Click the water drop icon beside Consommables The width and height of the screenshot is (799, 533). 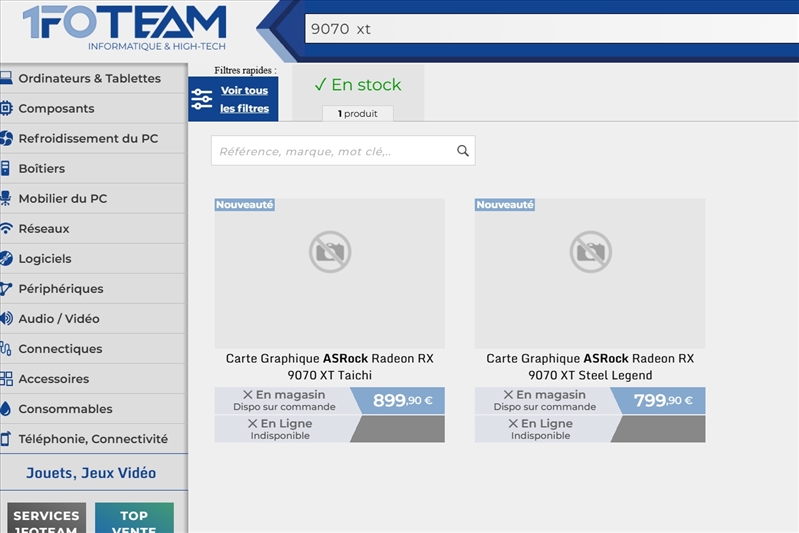pyautogui.click(x=6, y=408)
